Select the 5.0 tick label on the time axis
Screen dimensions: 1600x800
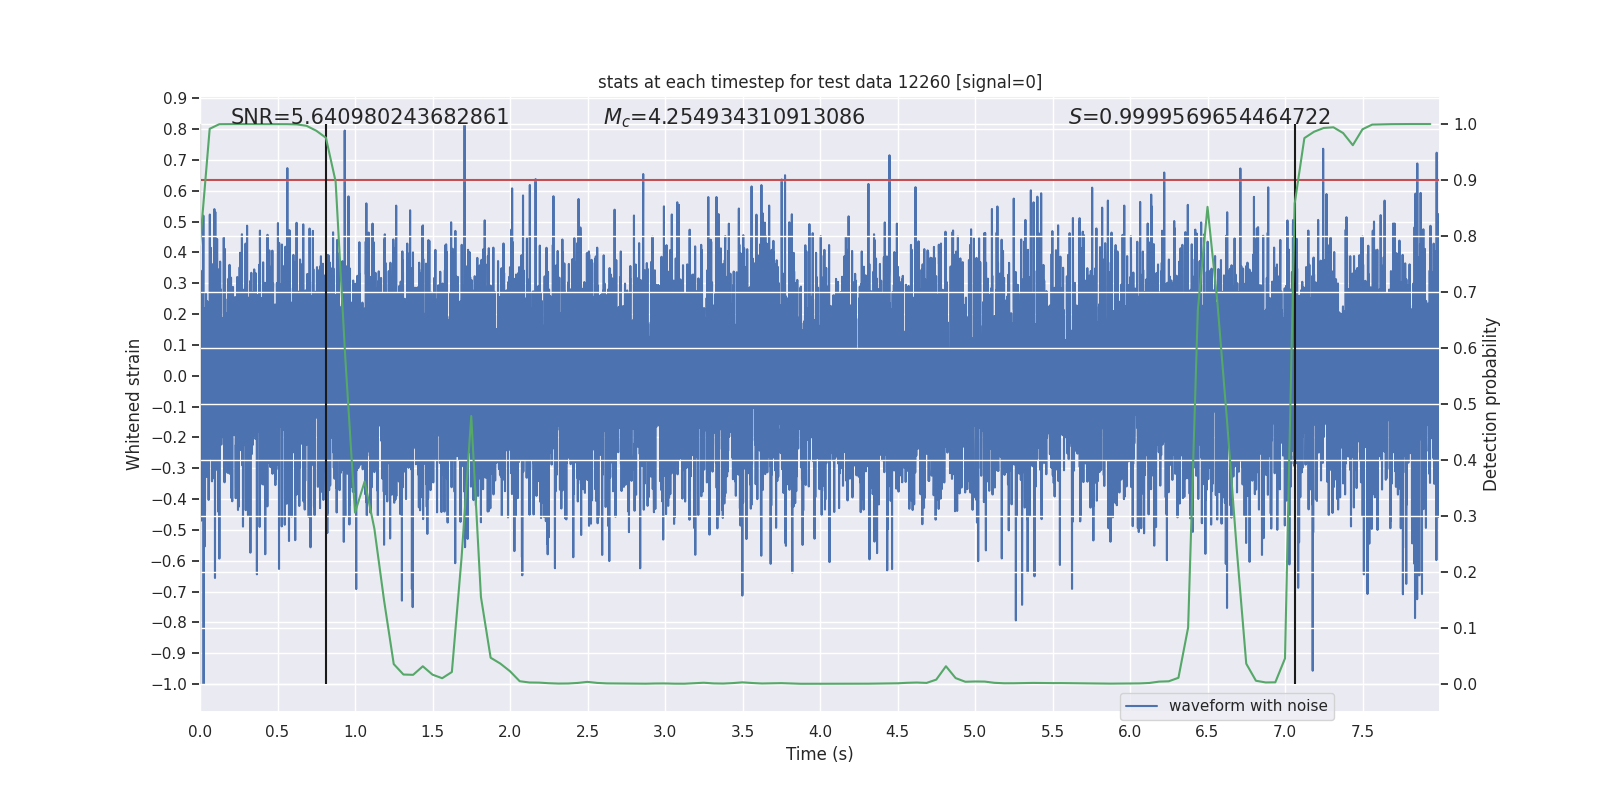[975, 731]
